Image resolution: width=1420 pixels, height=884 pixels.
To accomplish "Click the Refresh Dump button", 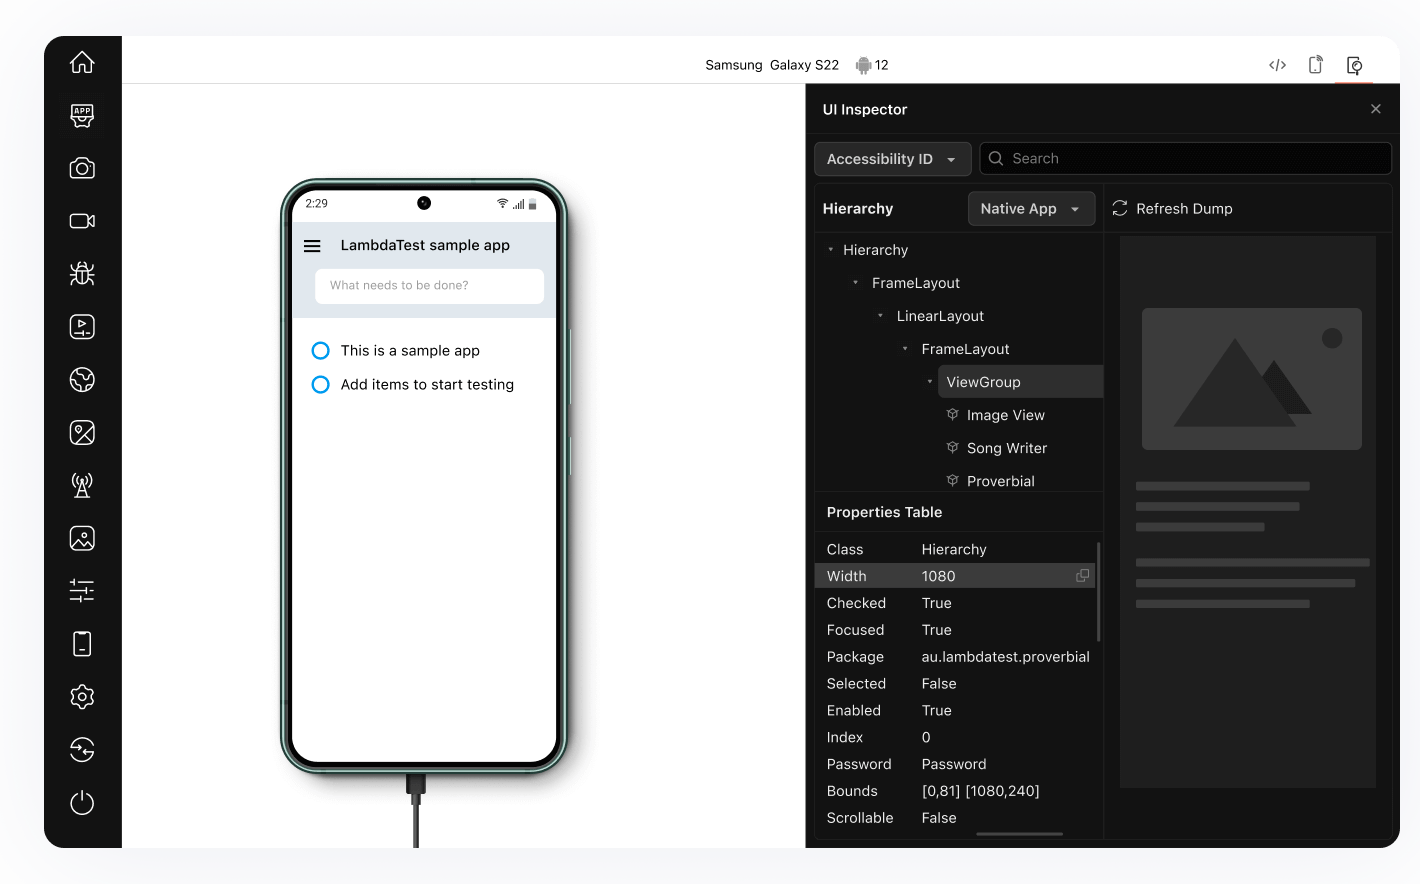I will (x=1172, y=208).
